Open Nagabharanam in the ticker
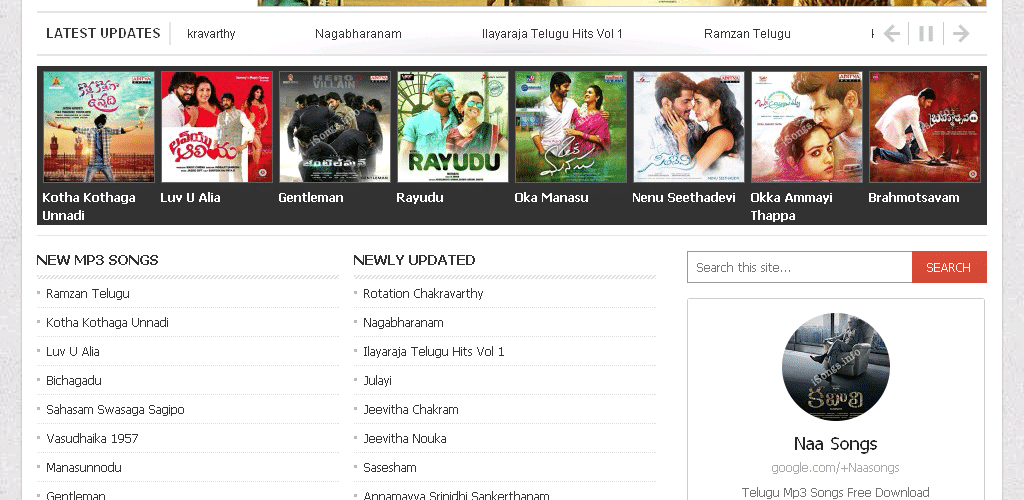The image size is (1024, 500). pyautogui.click(x=358, y=34)
